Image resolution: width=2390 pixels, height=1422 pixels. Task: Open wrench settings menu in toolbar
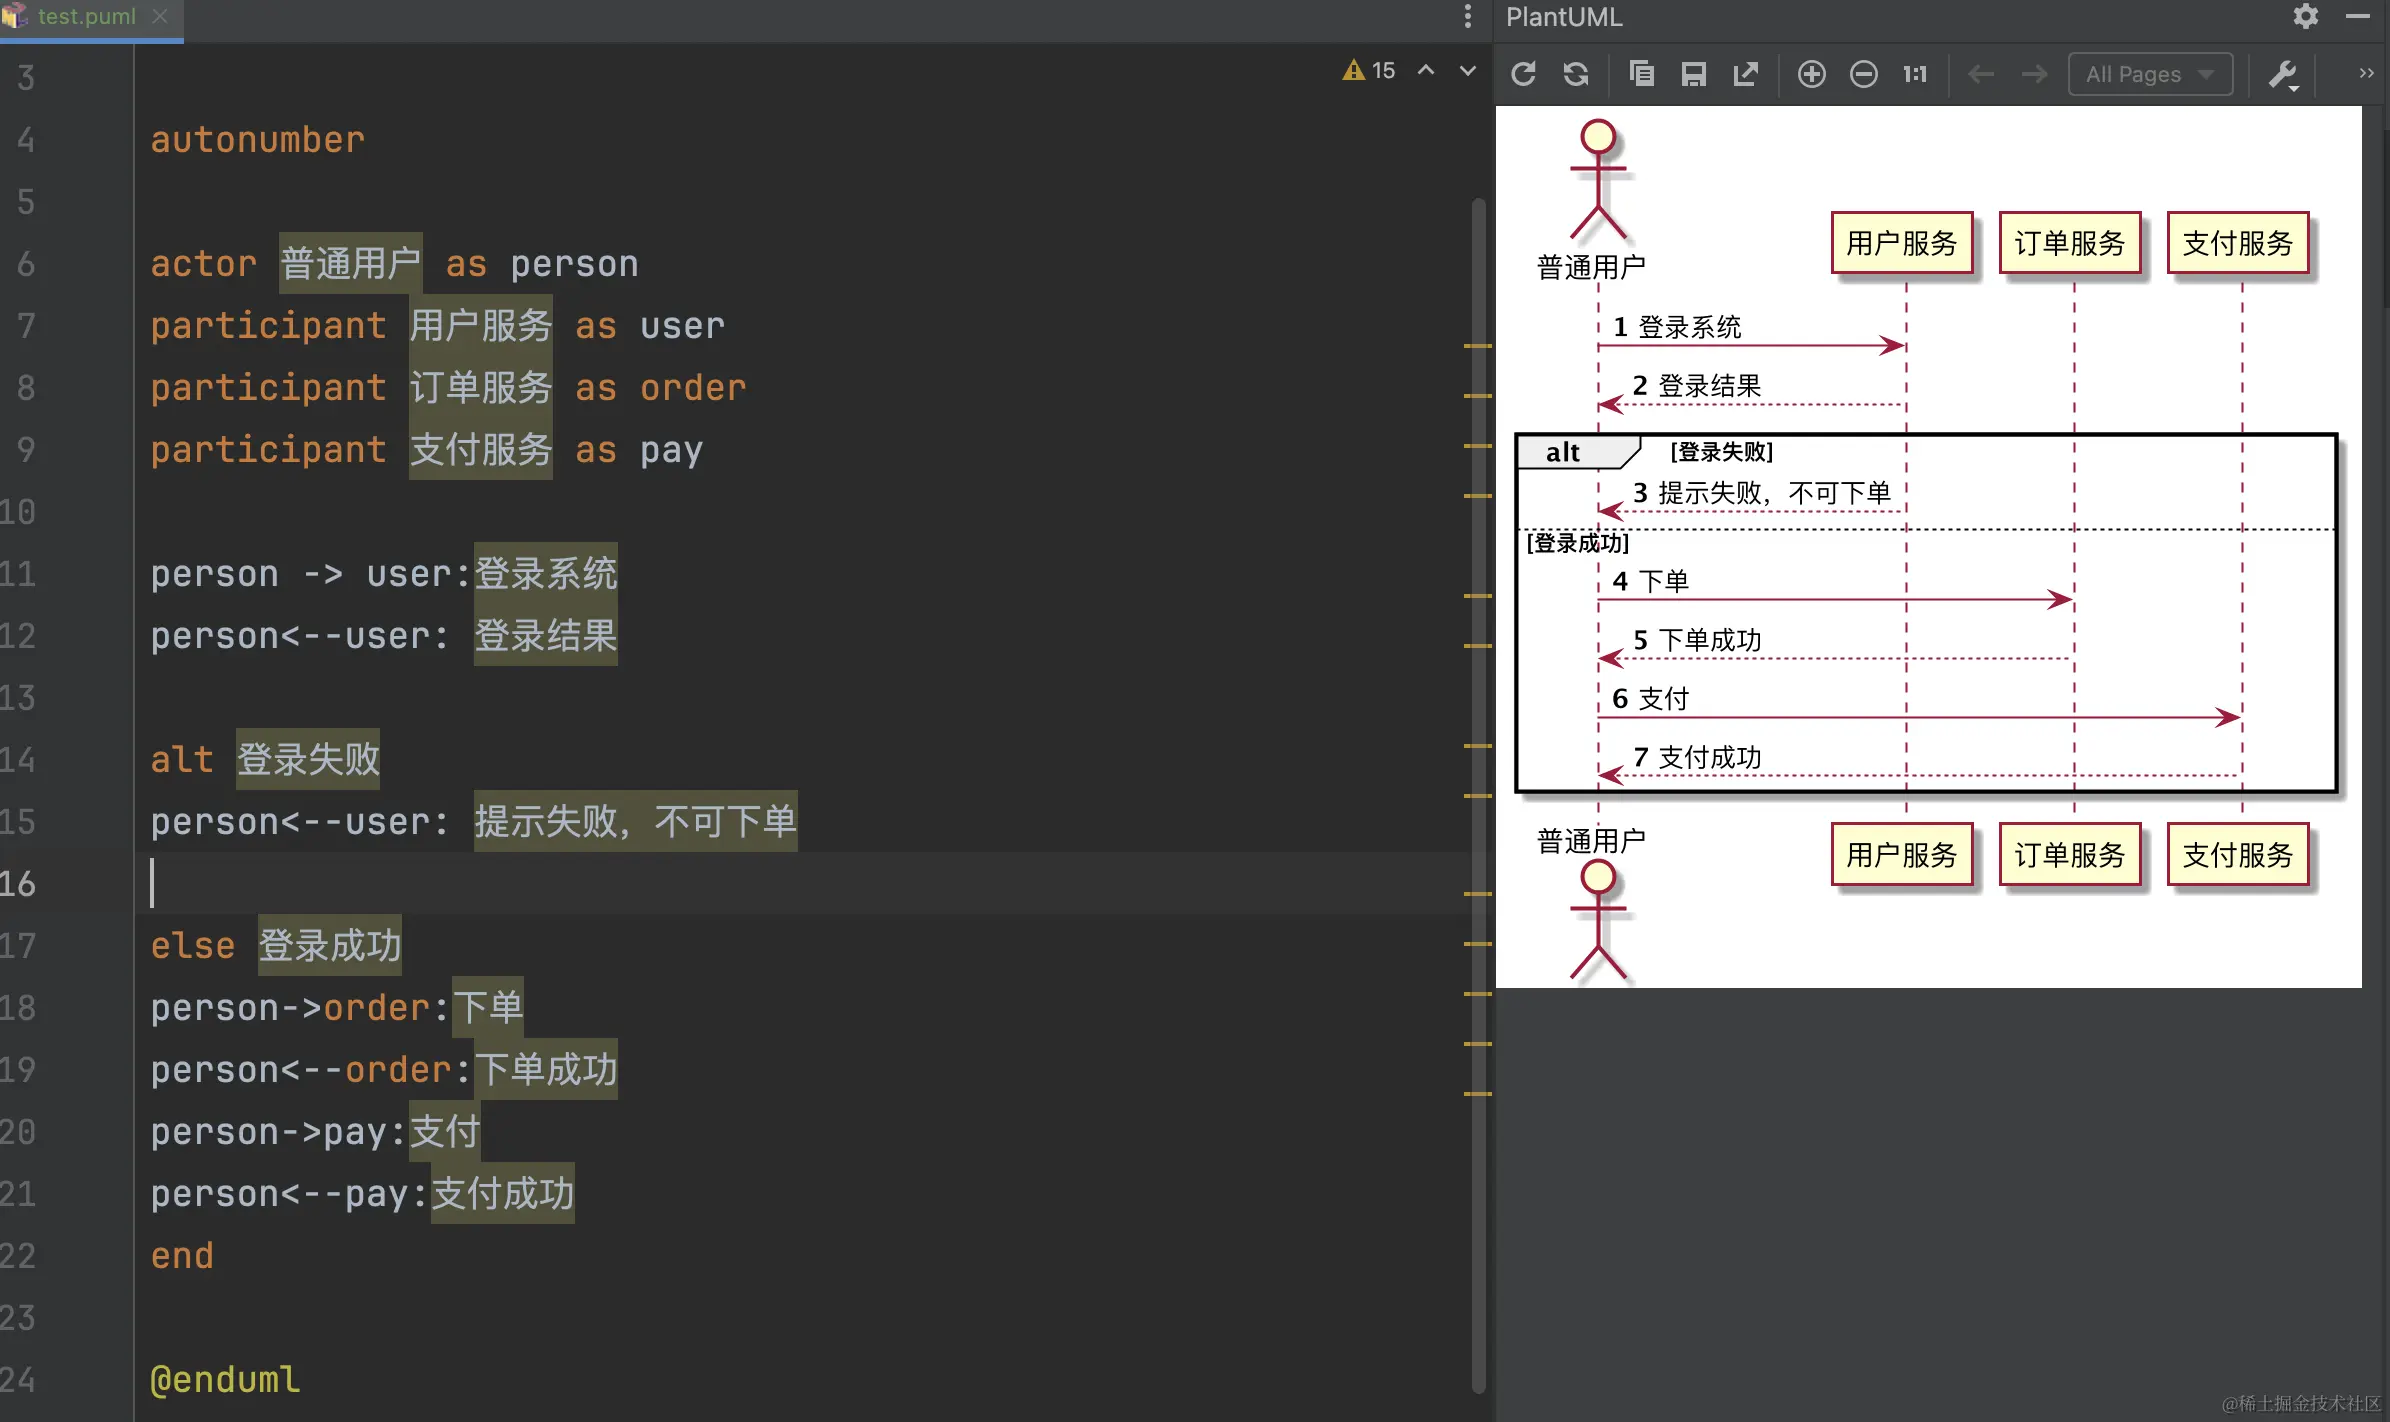(x=2283, y=74)
